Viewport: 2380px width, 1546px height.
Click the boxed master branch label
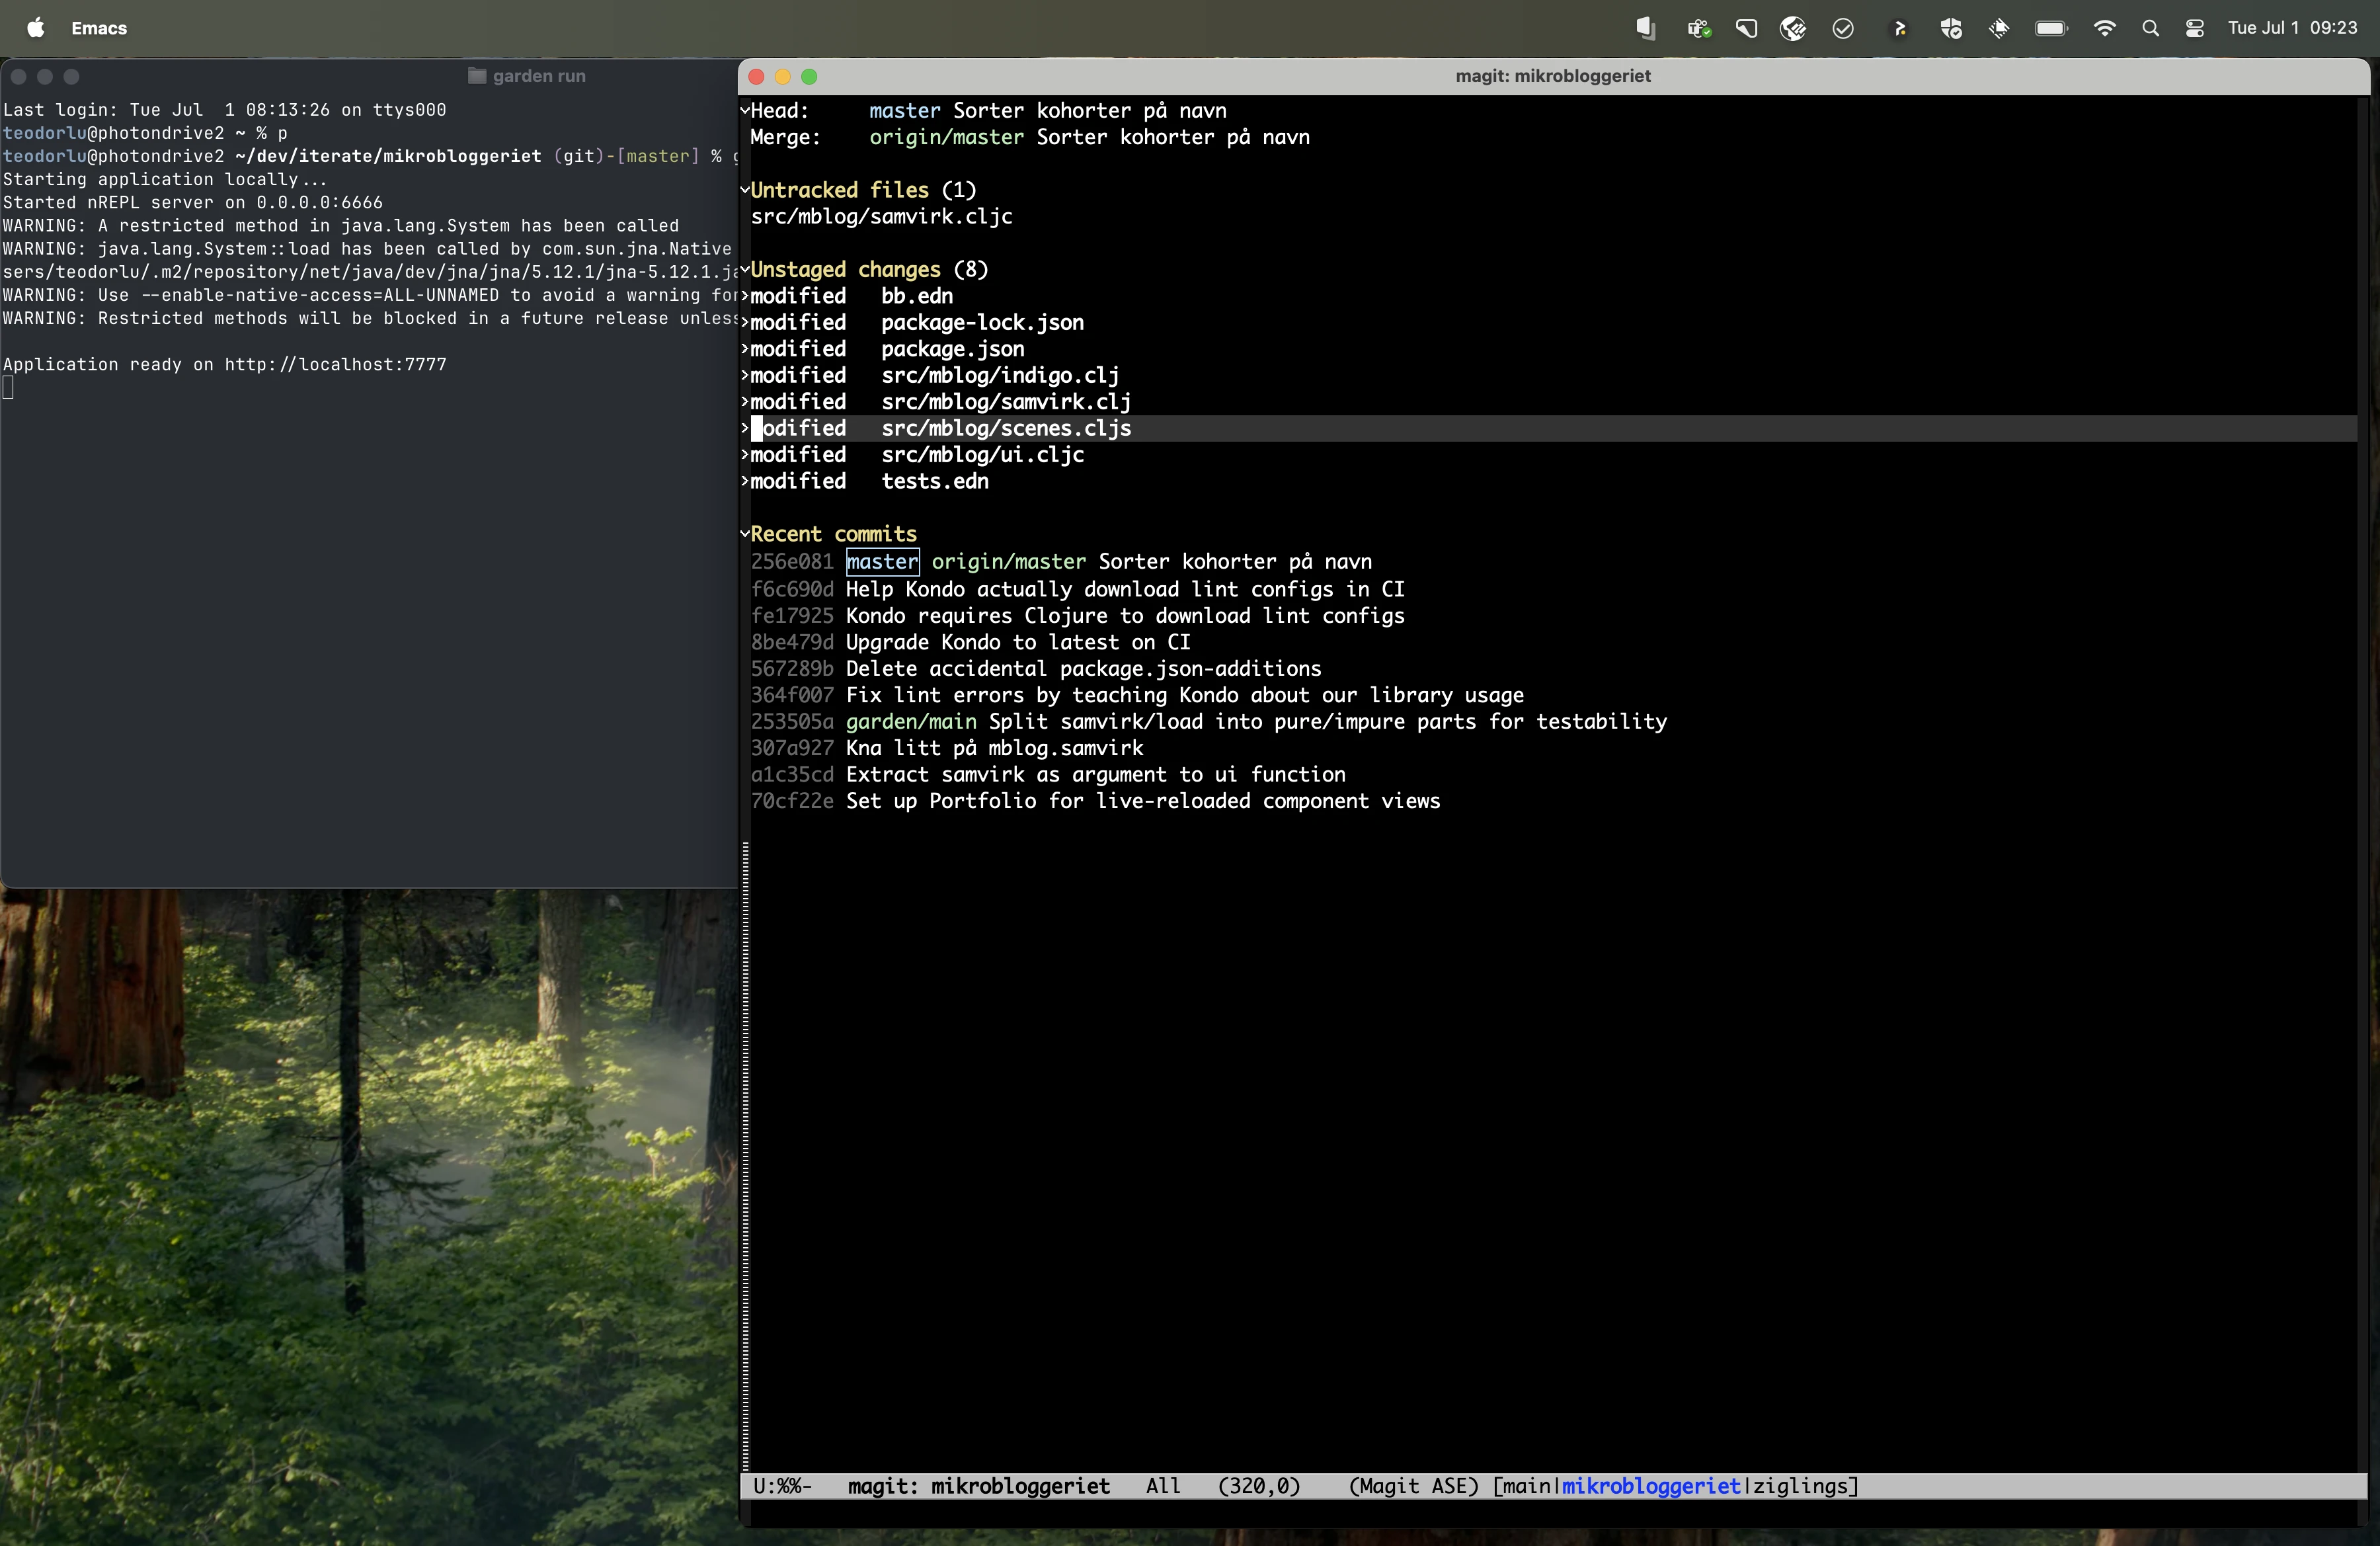point(882,562)
